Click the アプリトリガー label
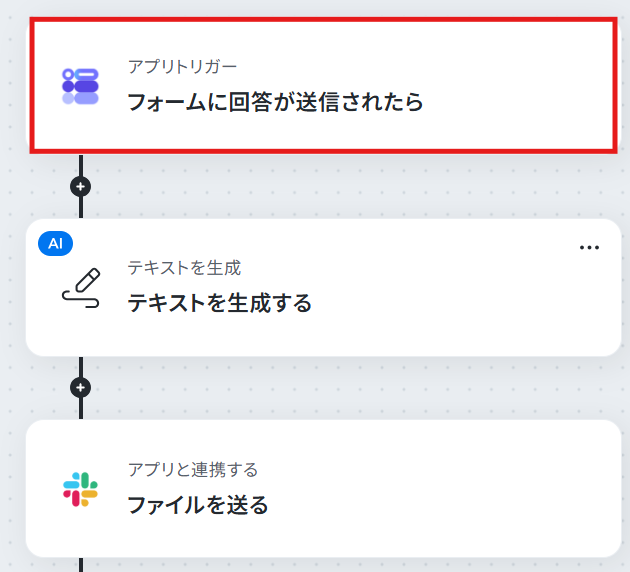630x572 pixels. (x=182, y=67)
